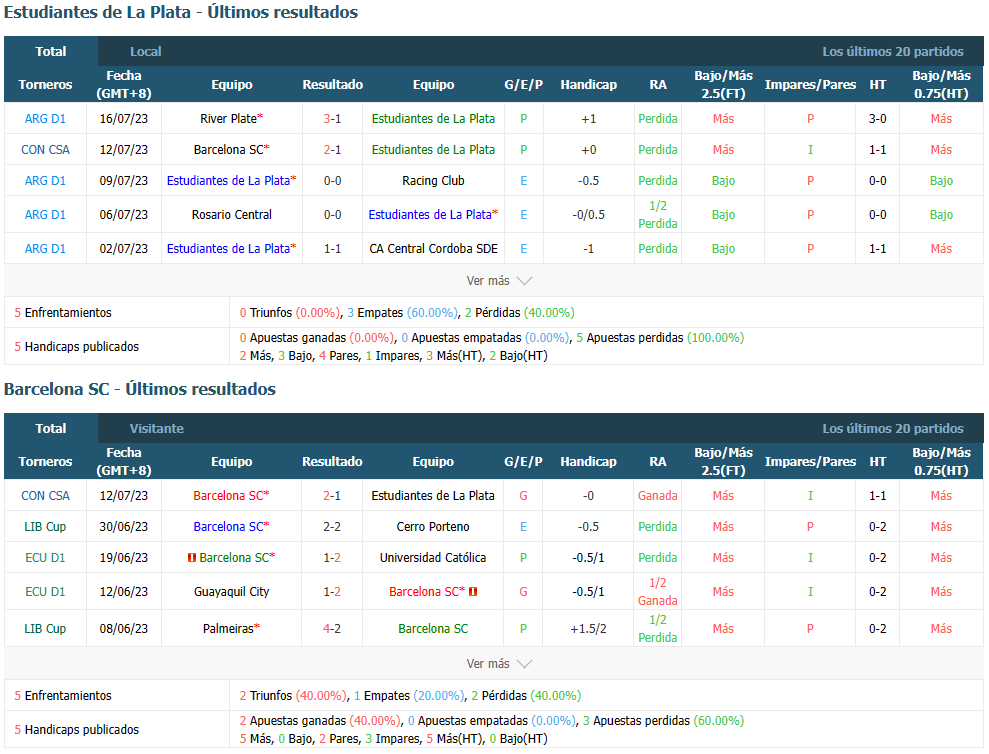Click date 09/07/23 in Estudiantes table
The image size is (989, 754).
124,180
